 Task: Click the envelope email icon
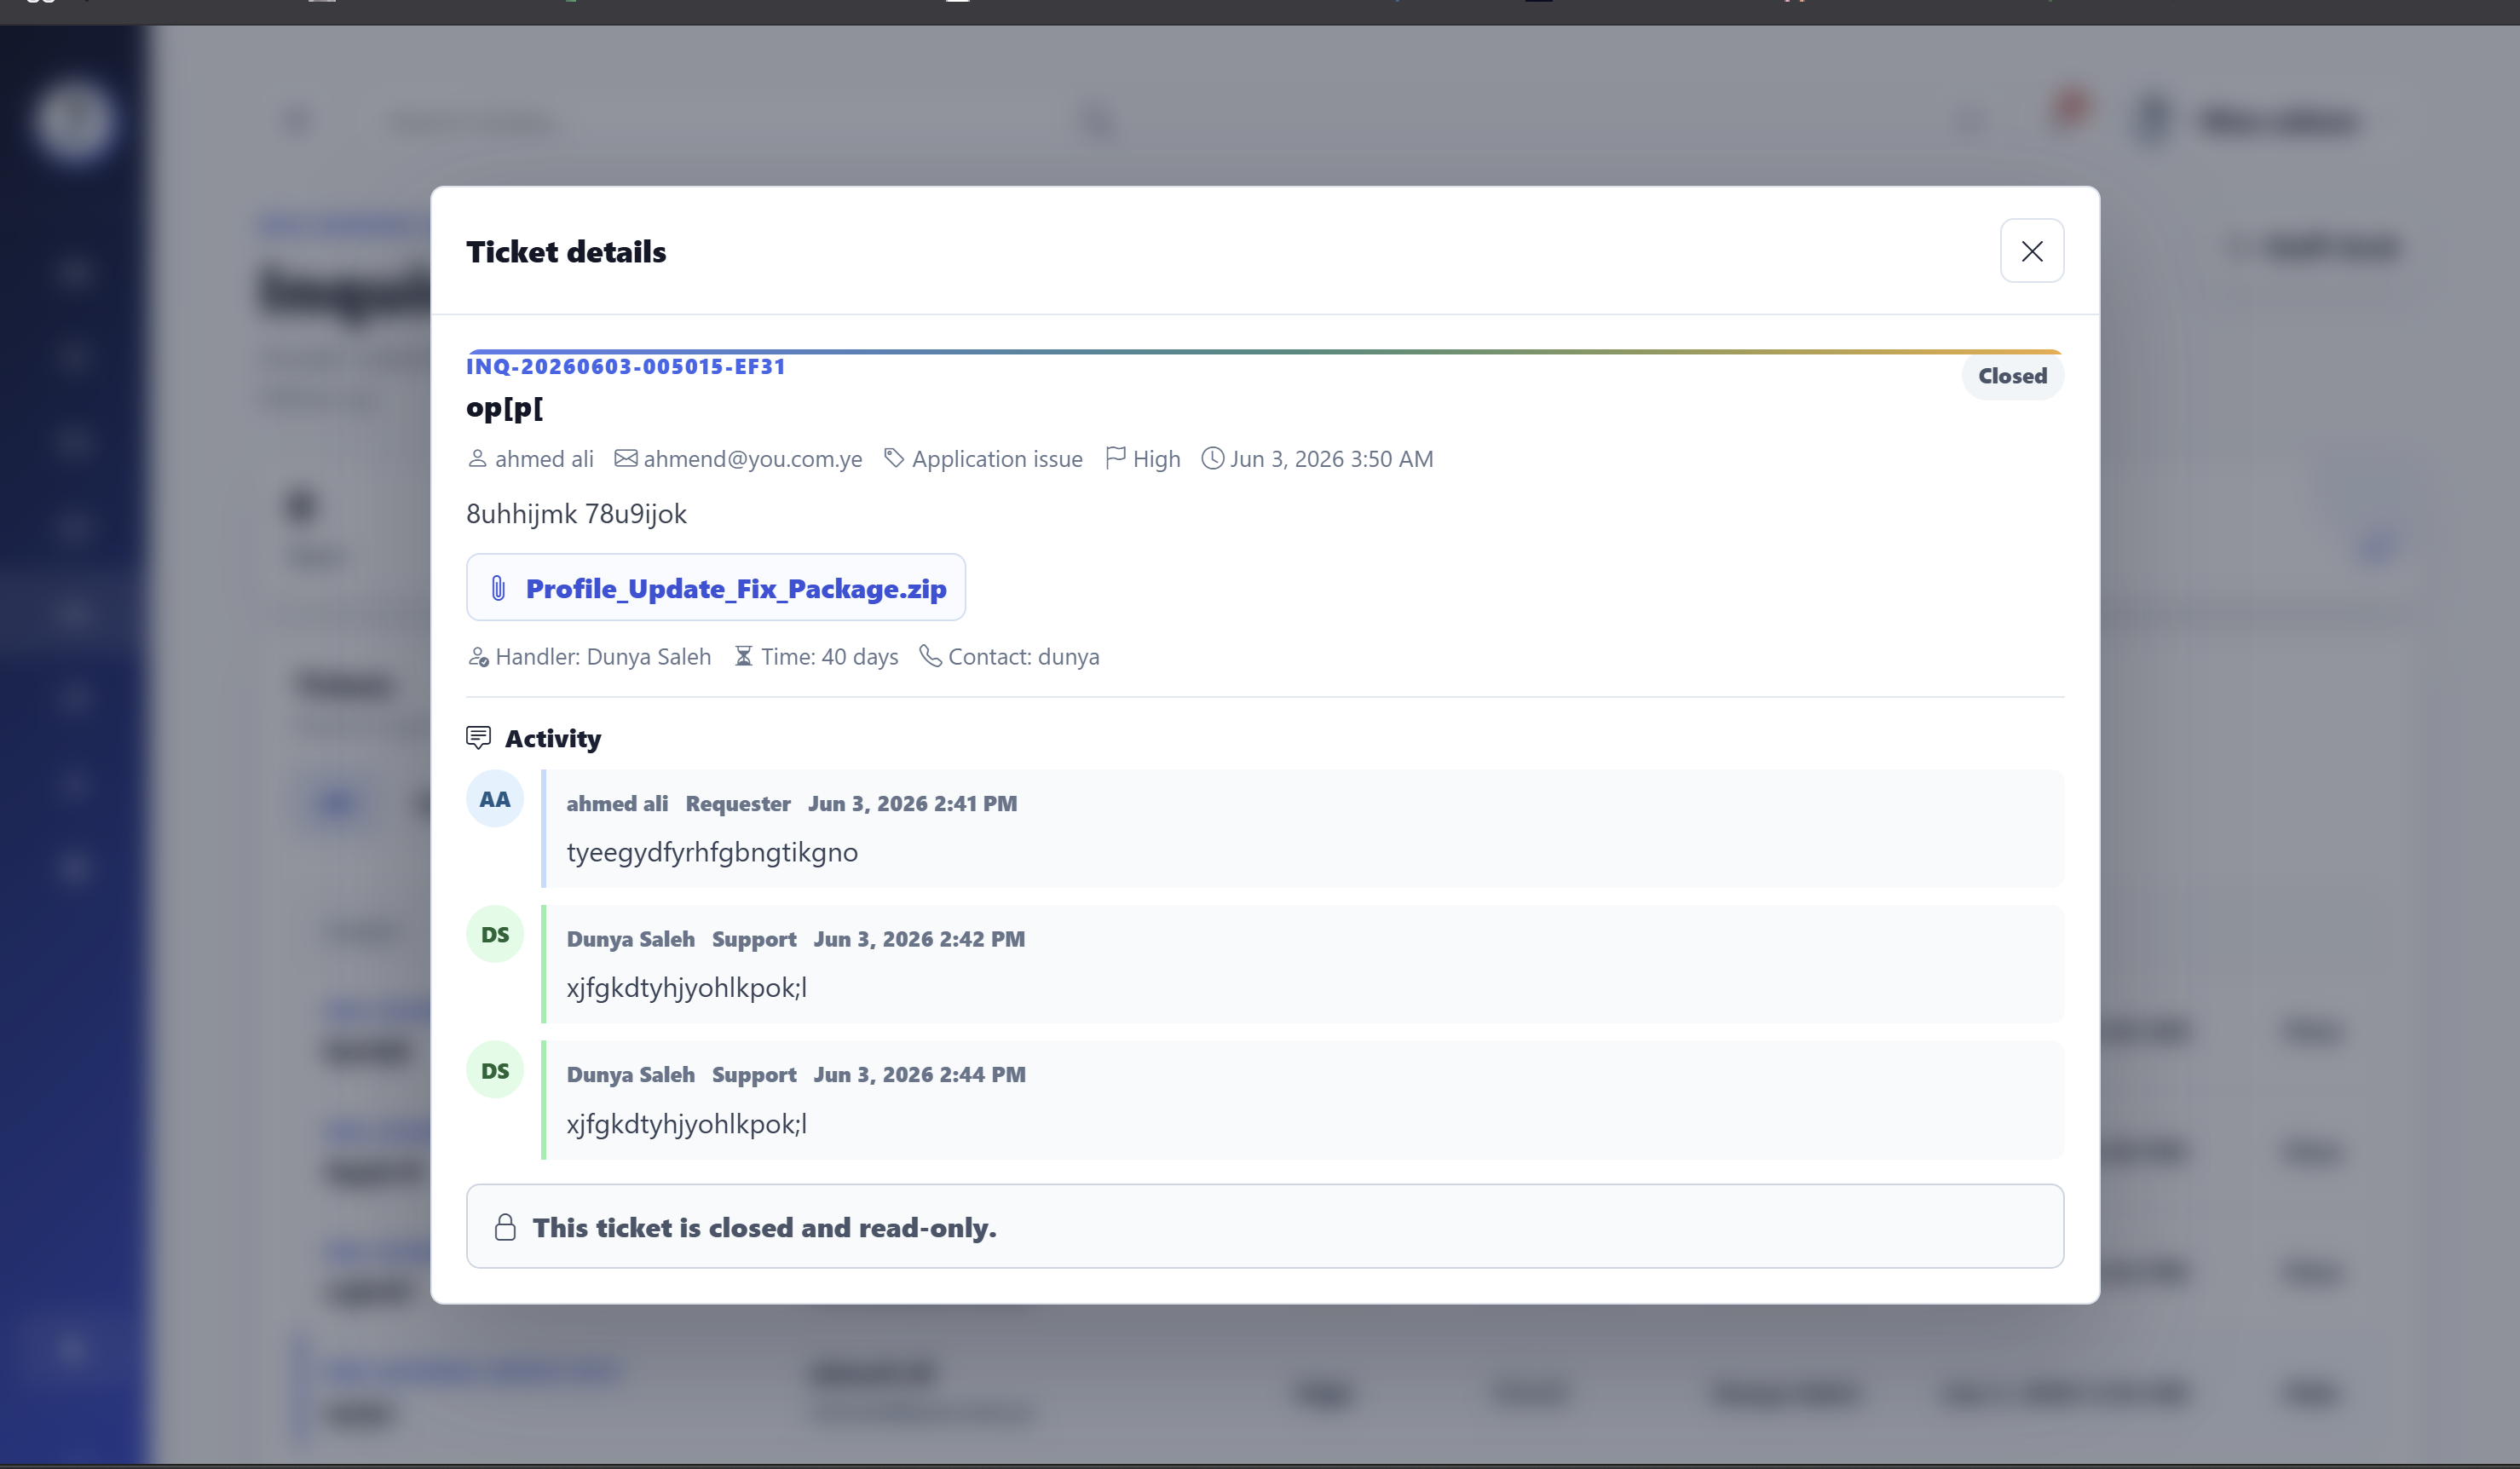coord(625,458)
